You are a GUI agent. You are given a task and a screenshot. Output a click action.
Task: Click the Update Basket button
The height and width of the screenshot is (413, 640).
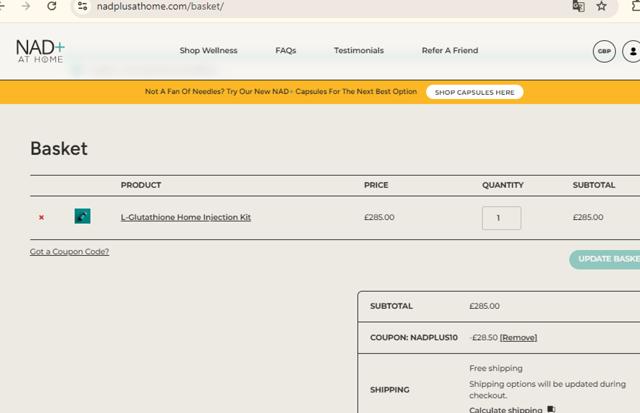click(605, 259)
